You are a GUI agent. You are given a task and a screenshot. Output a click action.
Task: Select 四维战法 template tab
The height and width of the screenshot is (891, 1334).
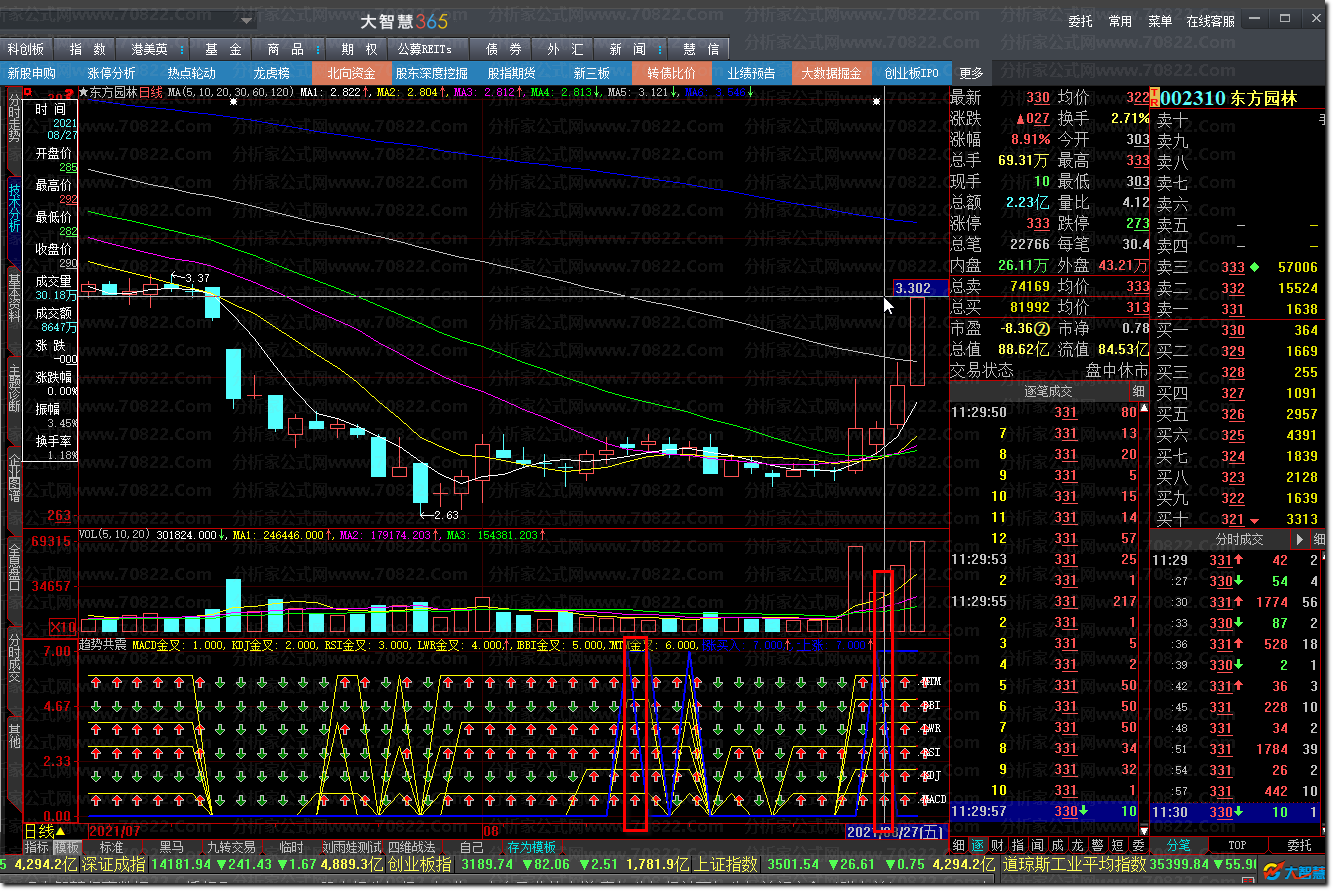pos(412,846)
